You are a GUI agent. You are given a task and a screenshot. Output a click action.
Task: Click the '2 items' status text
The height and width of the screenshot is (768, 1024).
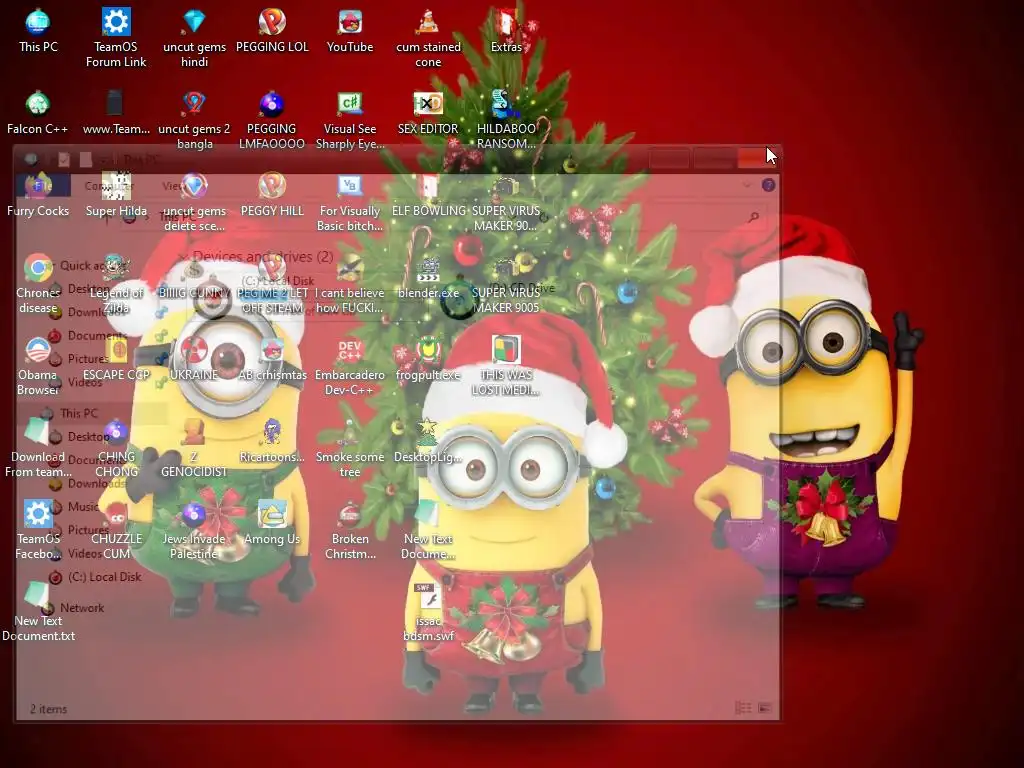pyautogui.click(x=48, y=709)
